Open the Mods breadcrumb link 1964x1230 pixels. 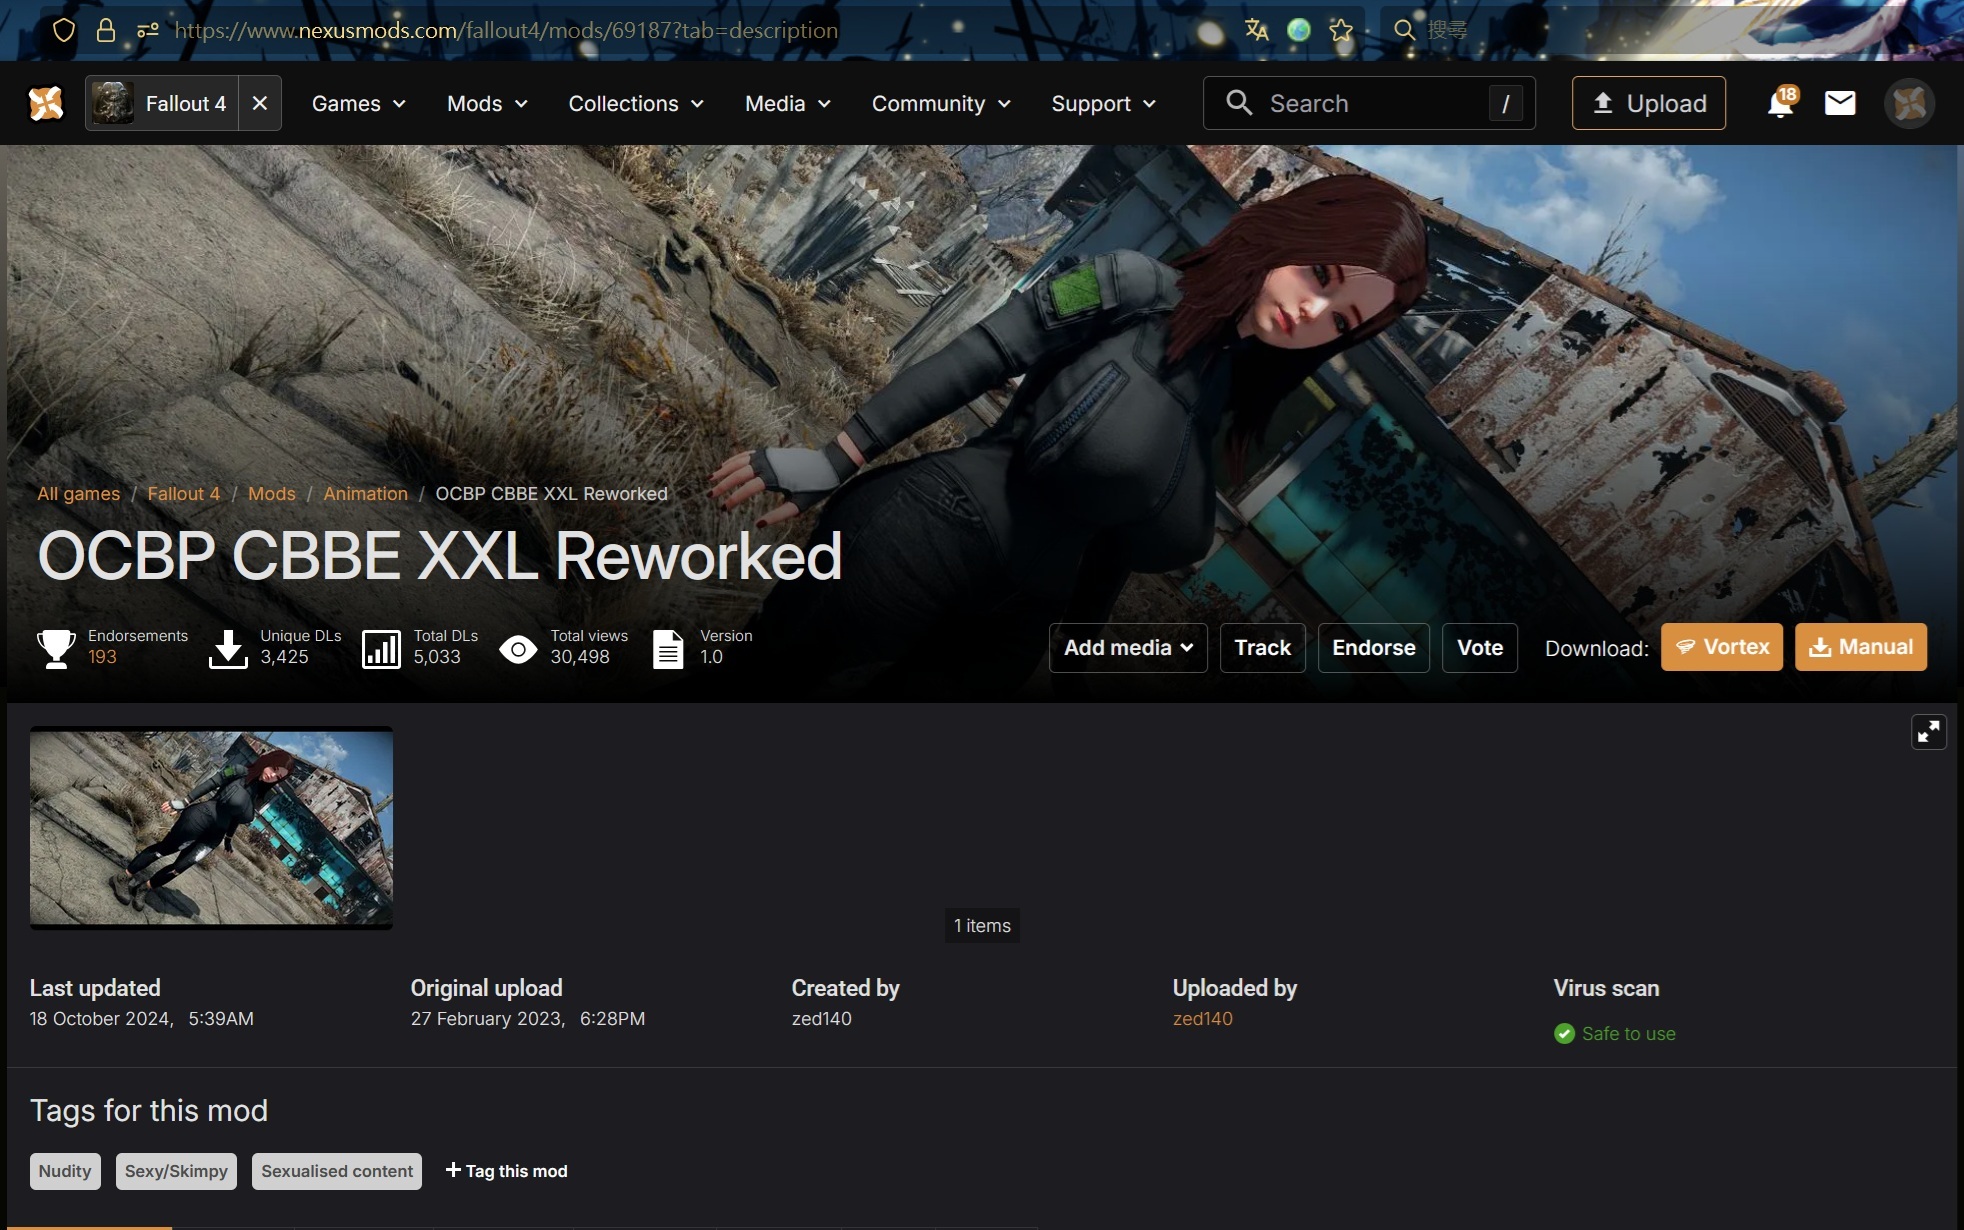click(x=272, y=494)
